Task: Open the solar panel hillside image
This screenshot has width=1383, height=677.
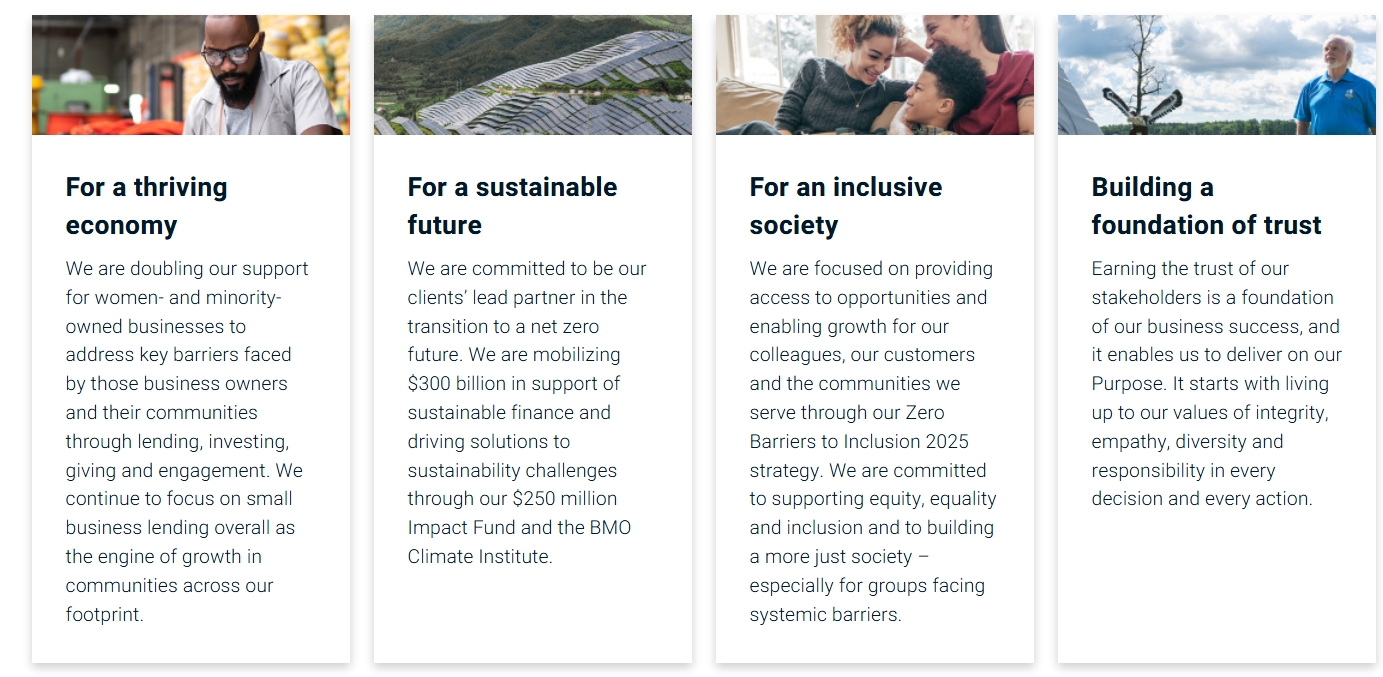Action: [x=532, y=75]
